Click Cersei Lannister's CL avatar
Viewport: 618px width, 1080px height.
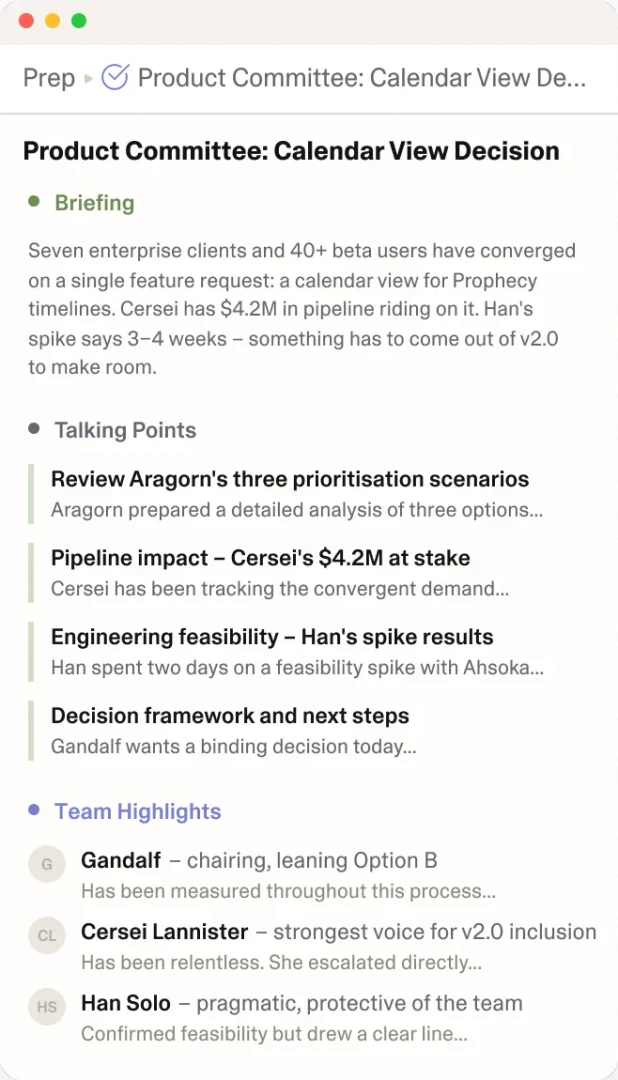pos(47,935)
